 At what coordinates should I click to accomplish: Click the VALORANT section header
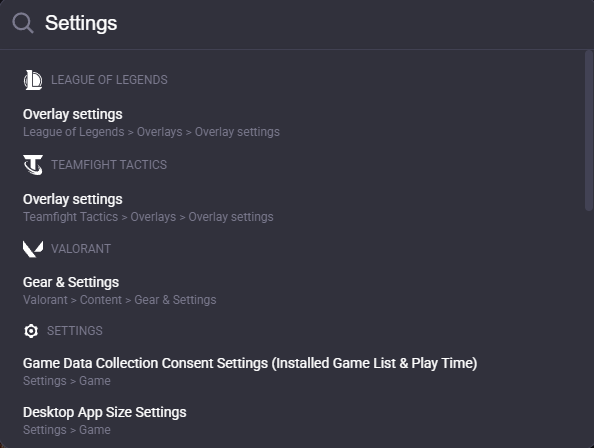(x=81, y=249)
